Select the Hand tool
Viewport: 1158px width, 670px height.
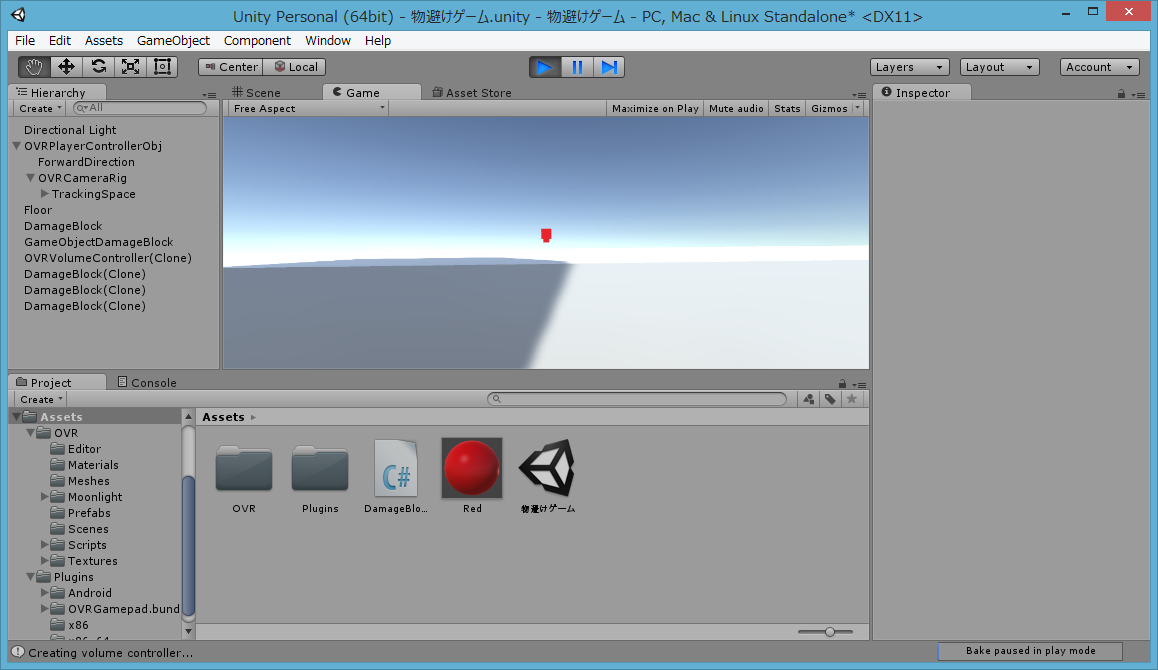click(34, 66)
